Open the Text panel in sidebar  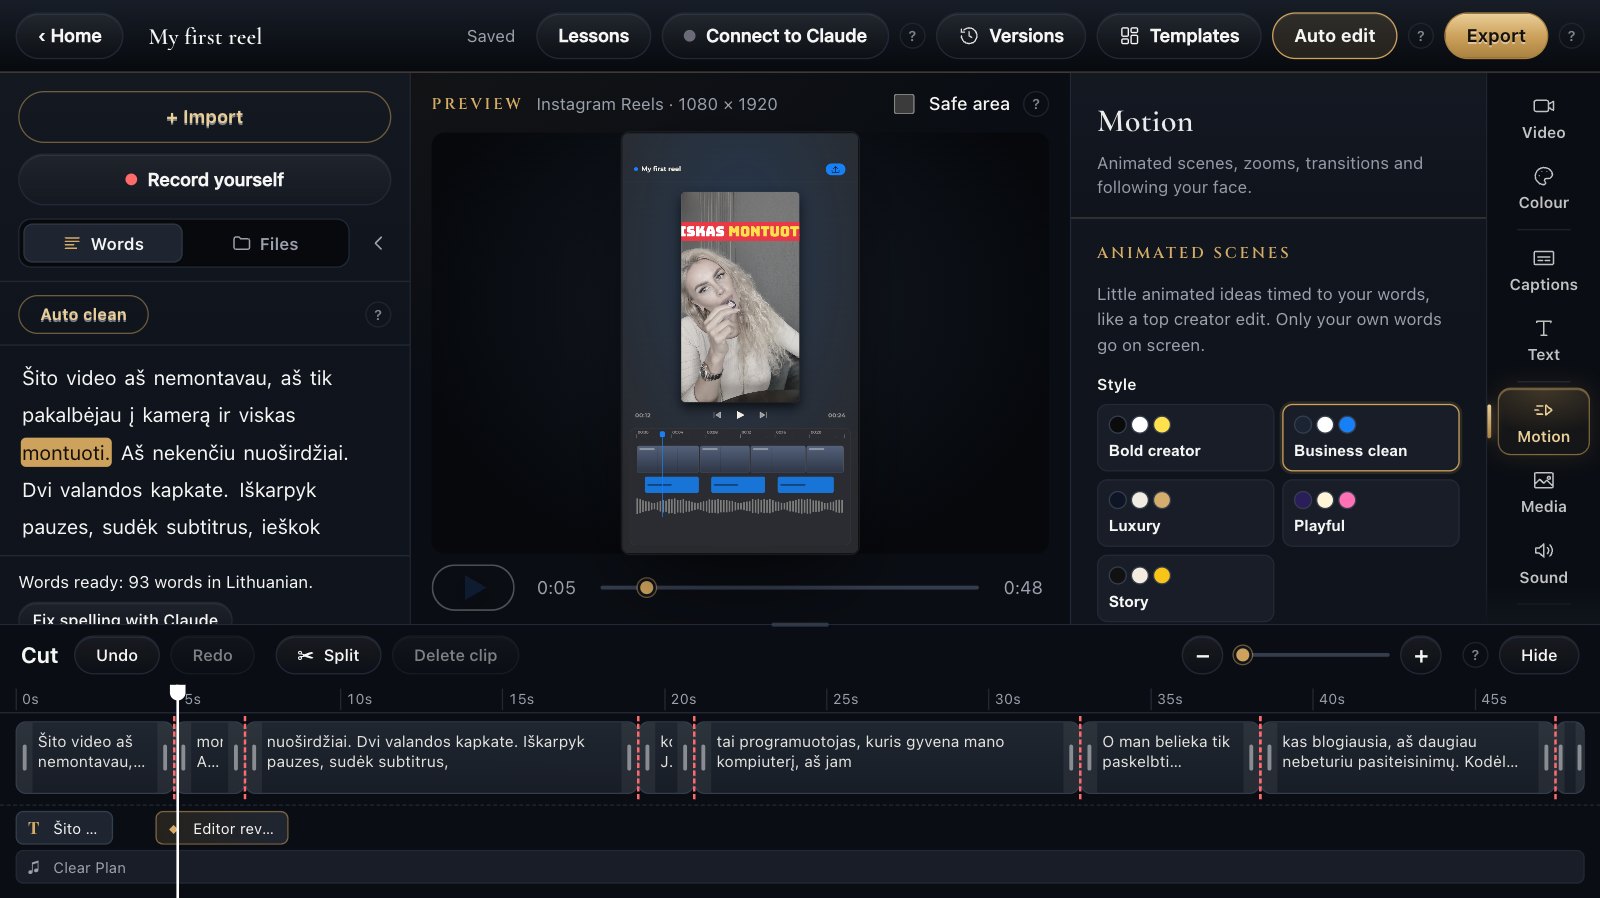click(x=1543, y=341)
